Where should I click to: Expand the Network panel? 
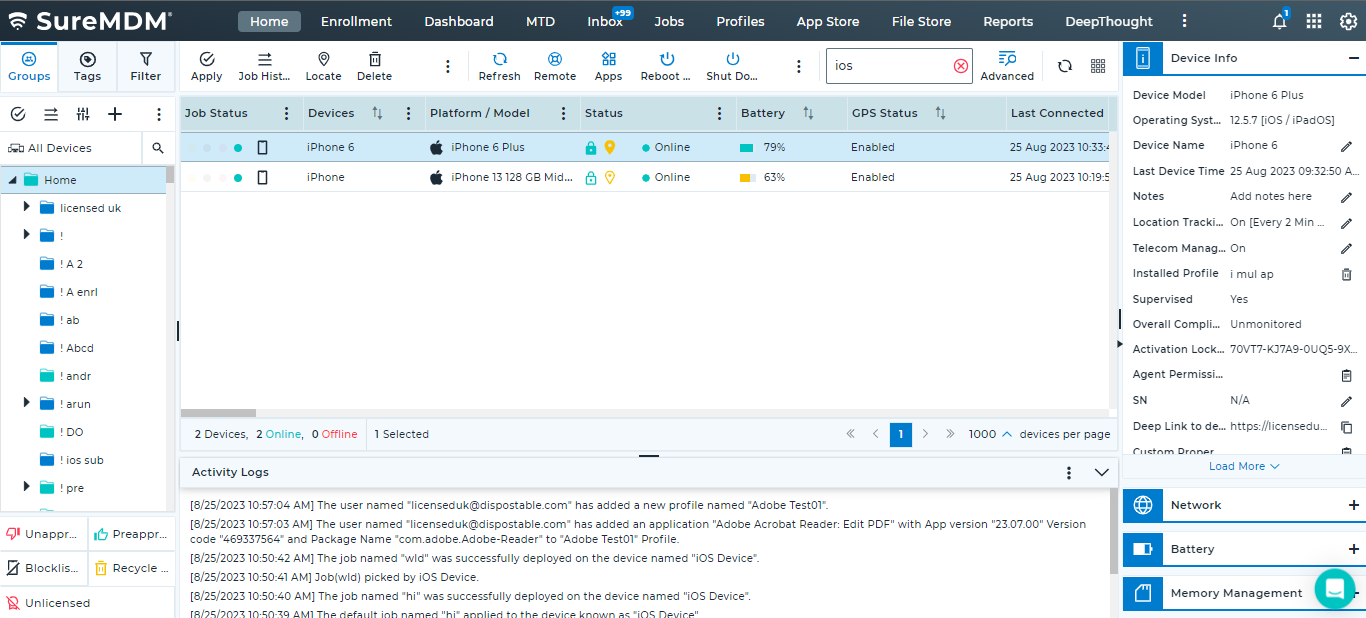point(1353,505)
